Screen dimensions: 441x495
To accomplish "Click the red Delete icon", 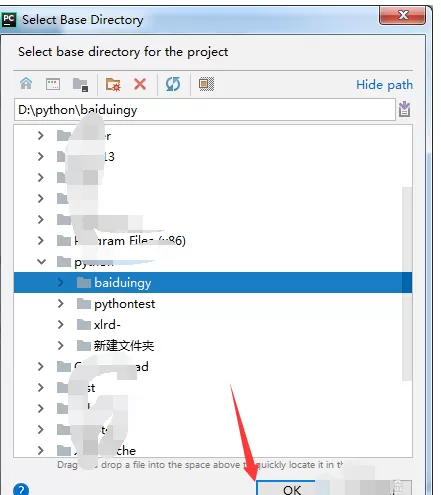I will point(140,84).
